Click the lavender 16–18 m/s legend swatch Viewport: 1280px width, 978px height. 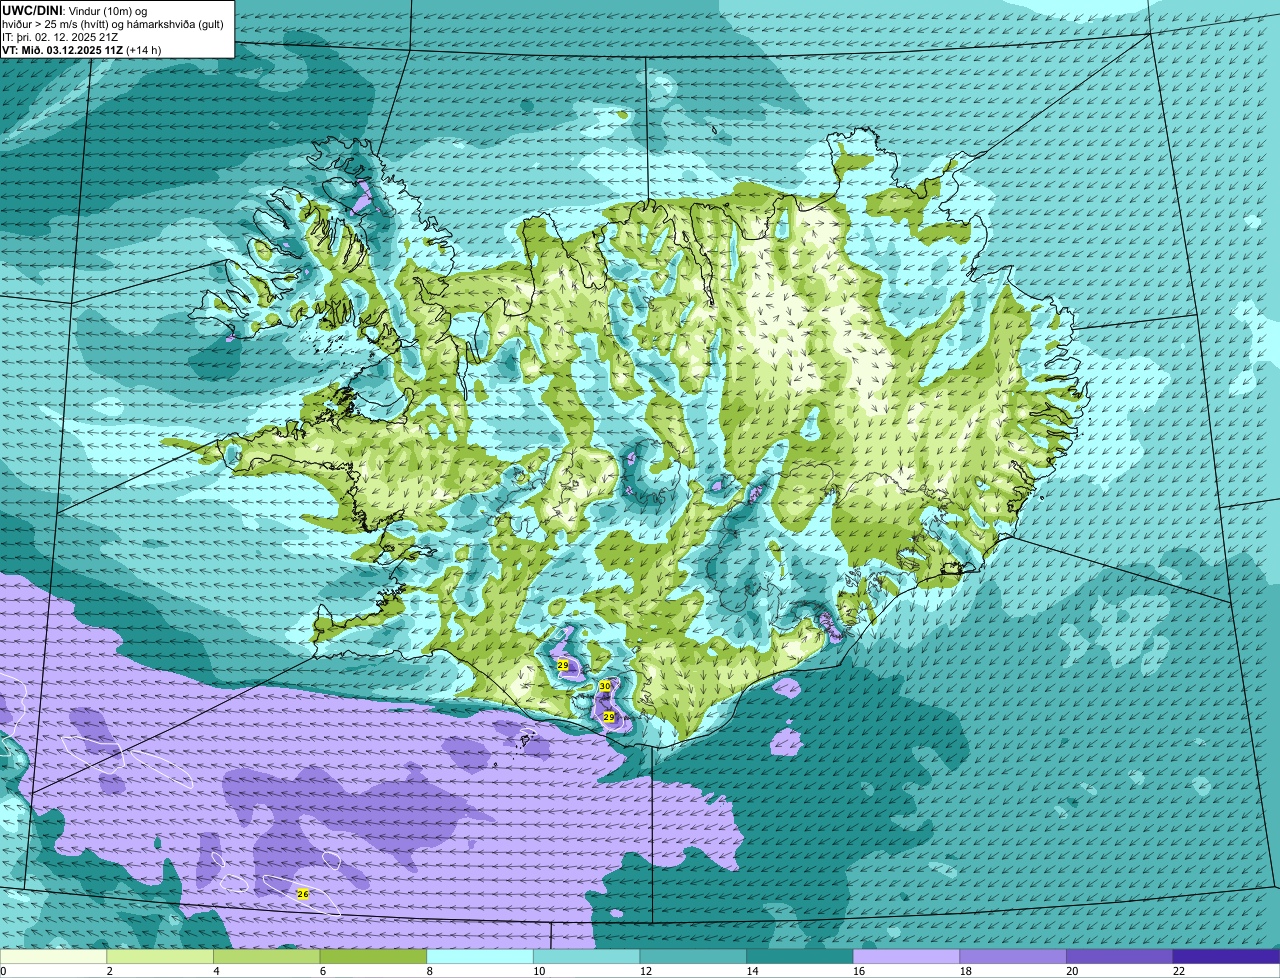click(x=906, y=956)
